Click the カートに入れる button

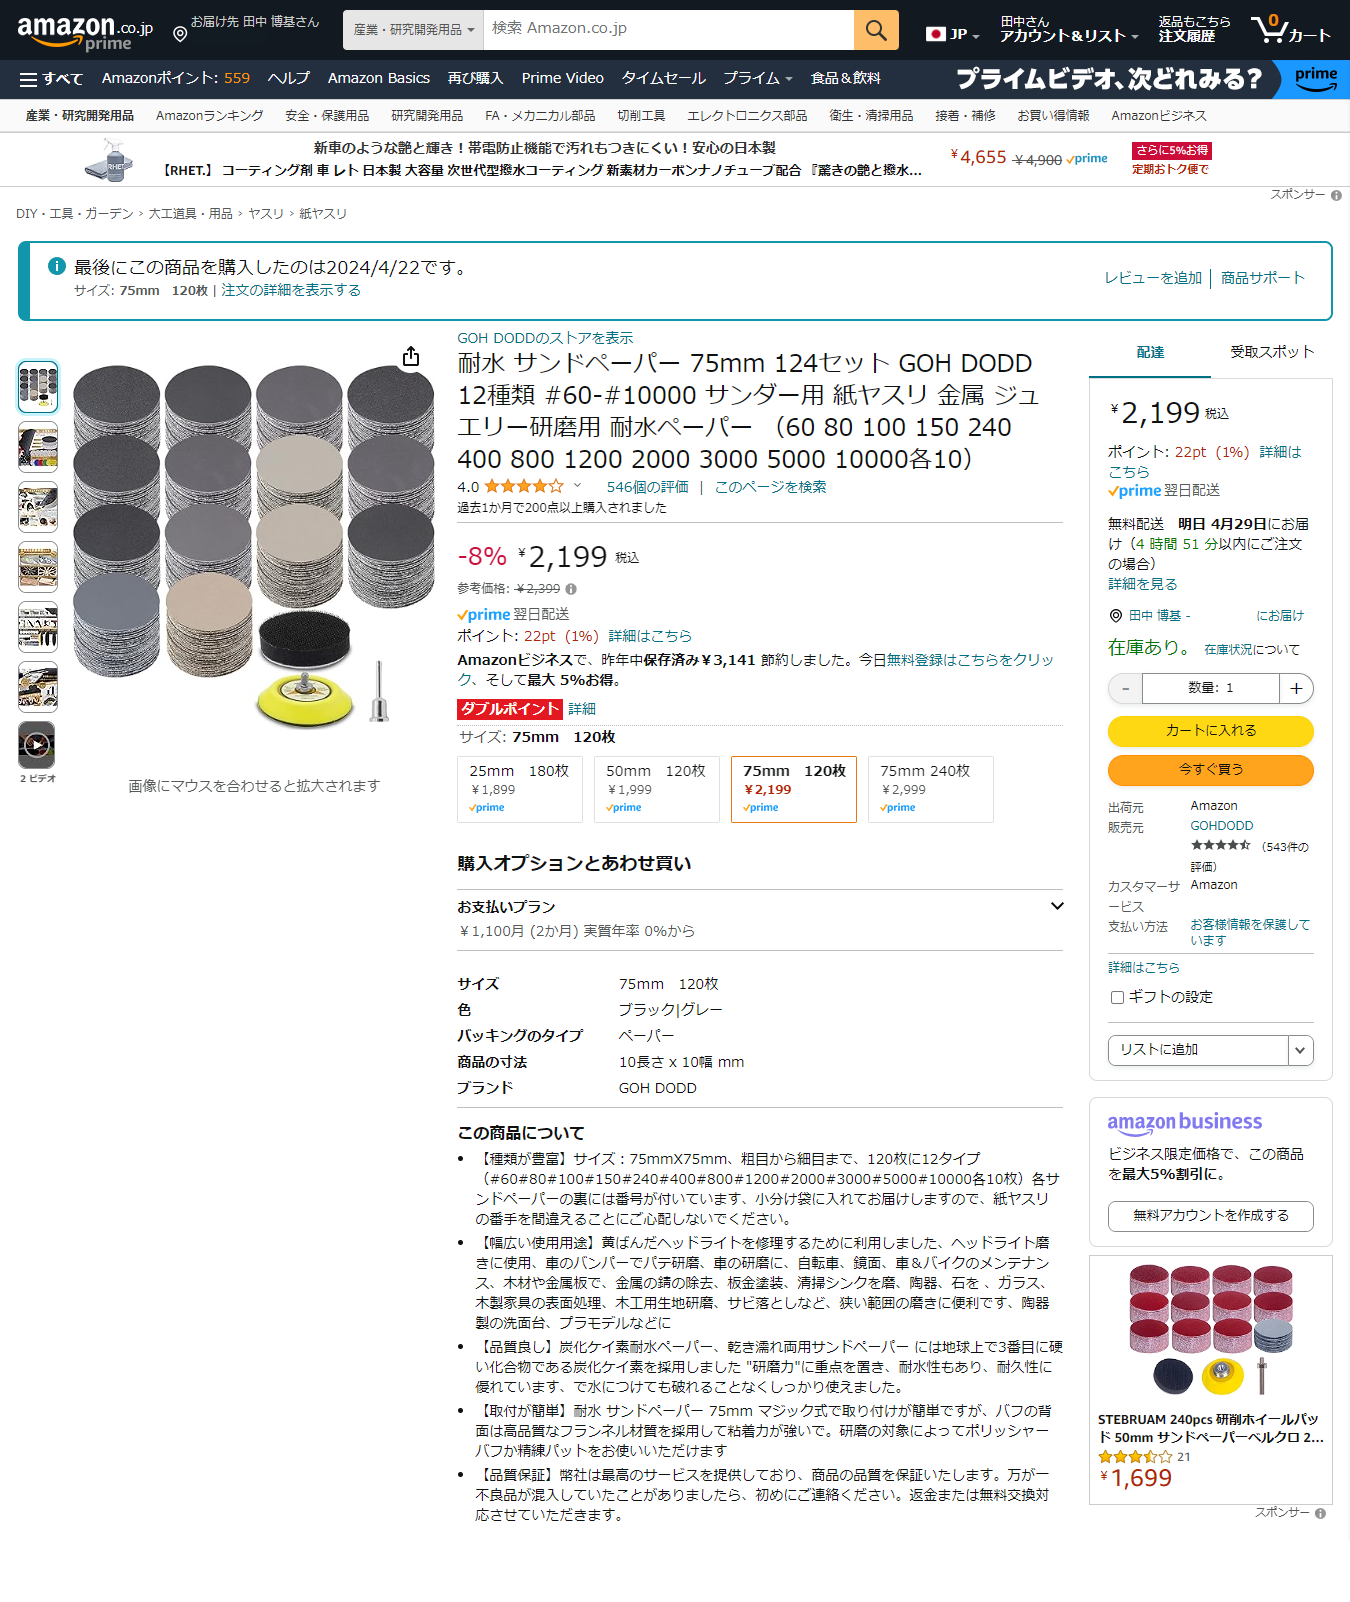(x=1210, y=731)
